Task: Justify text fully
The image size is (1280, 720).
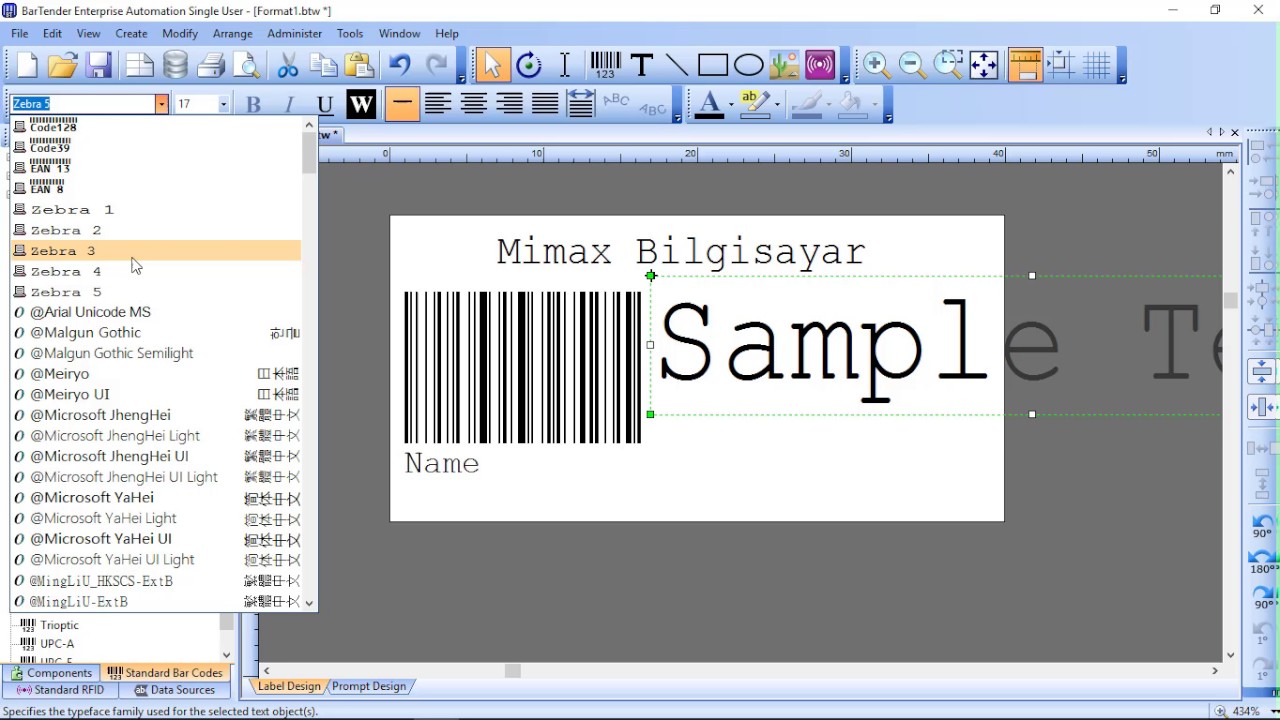Action: [545, 104]
